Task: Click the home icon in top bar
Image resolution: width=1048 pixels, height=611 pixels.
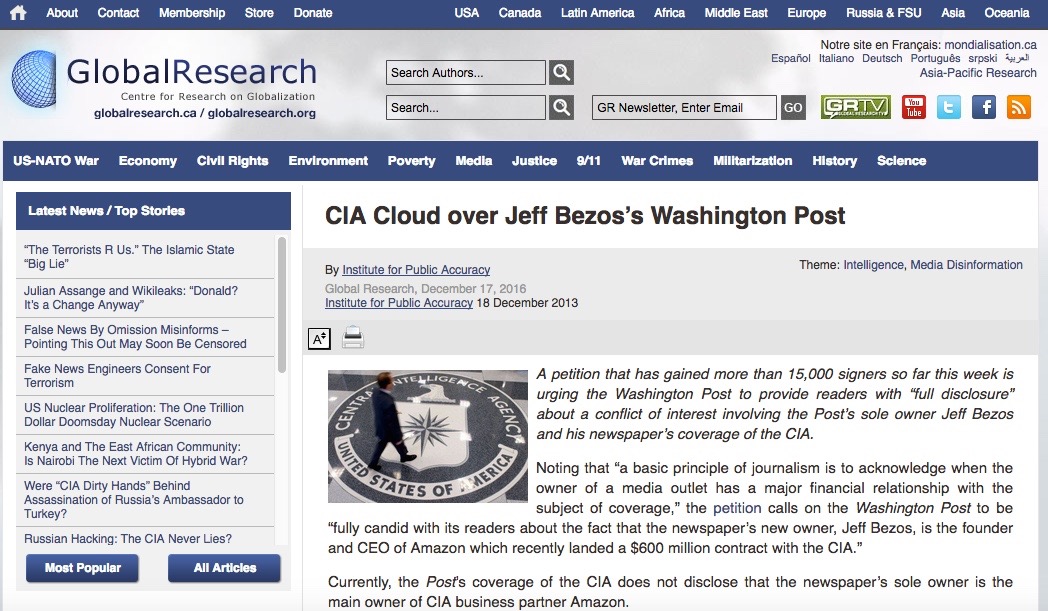Action: pyautogui.click(x=18, y=13)
